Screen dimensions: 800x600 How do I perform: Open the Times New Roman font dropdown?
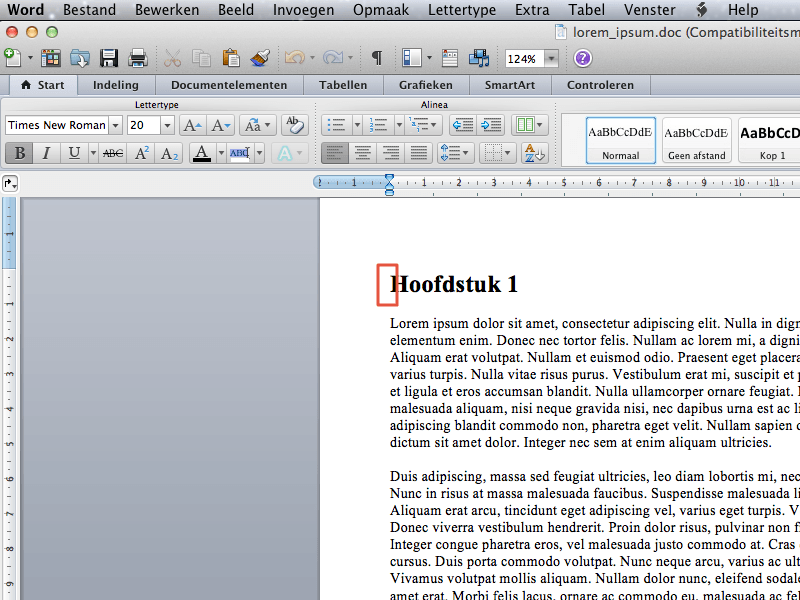pos(116,125)
